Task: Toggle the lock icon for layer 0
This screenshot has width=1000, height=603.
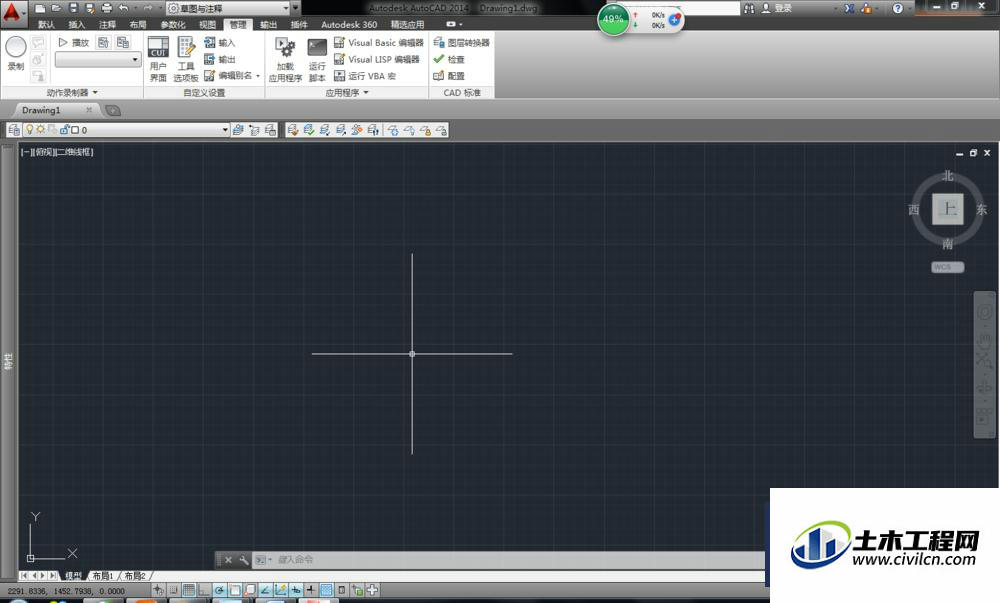Action: [x=64, y=129]
